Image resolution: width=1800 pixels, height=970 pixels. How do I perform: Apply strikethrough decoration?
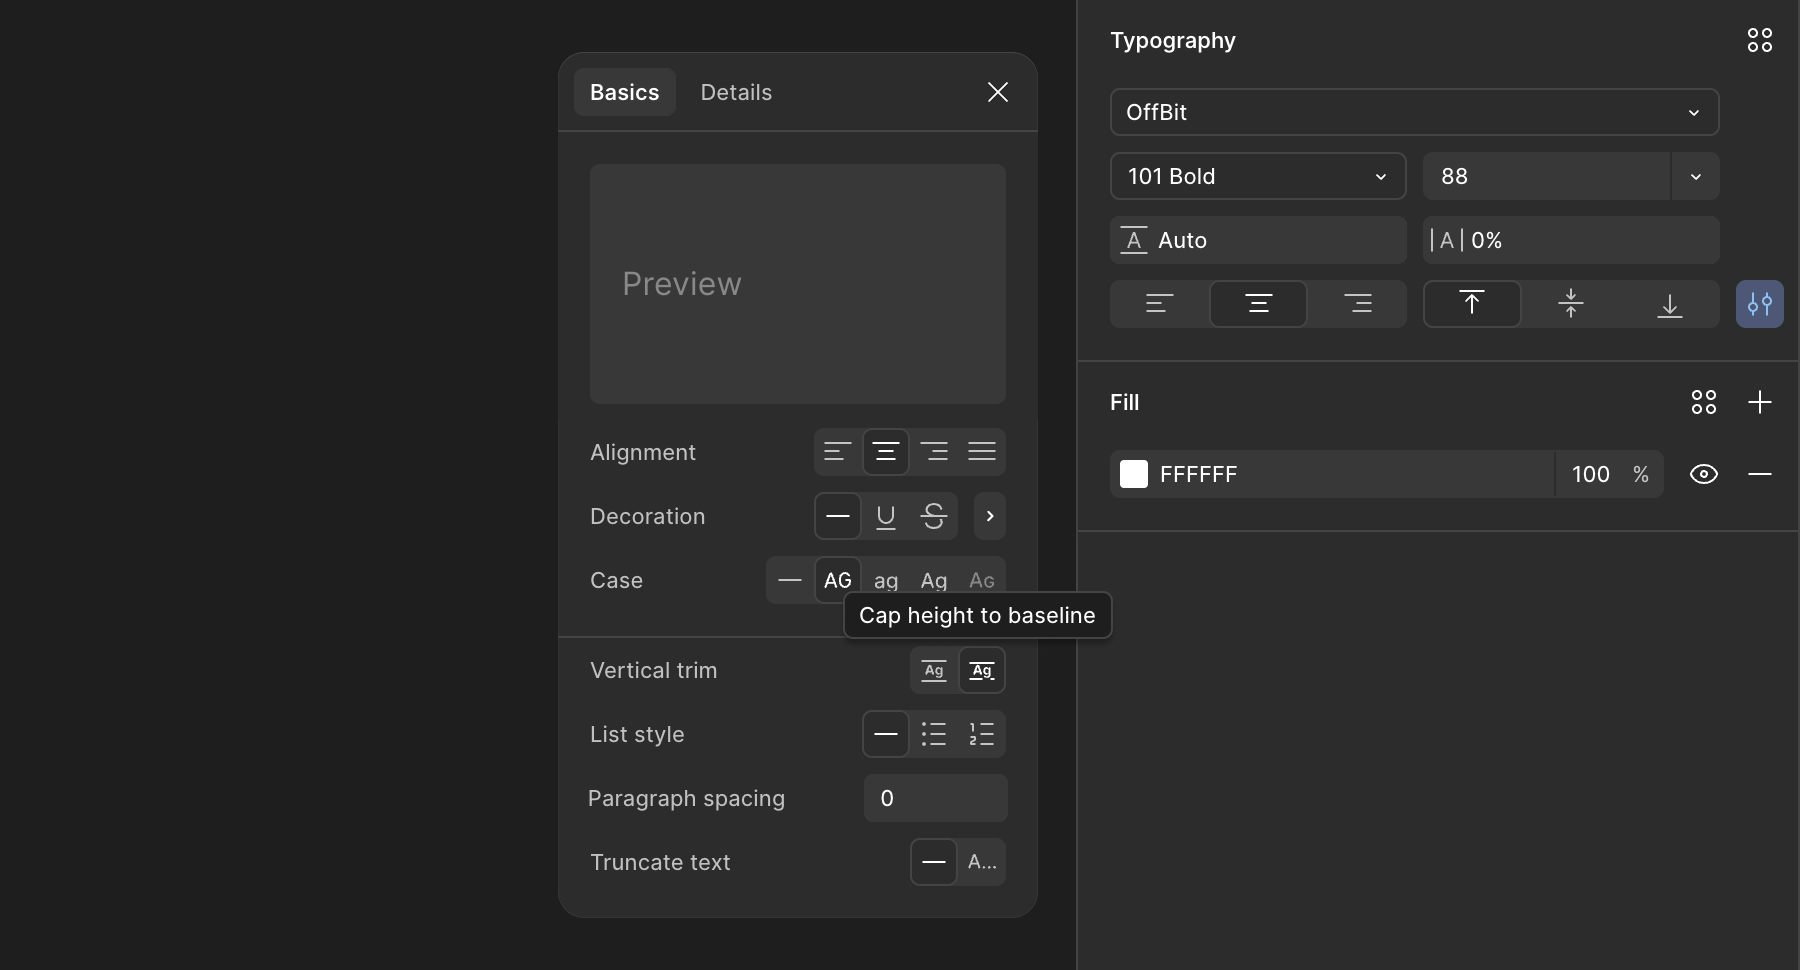[x=934, y=516]
